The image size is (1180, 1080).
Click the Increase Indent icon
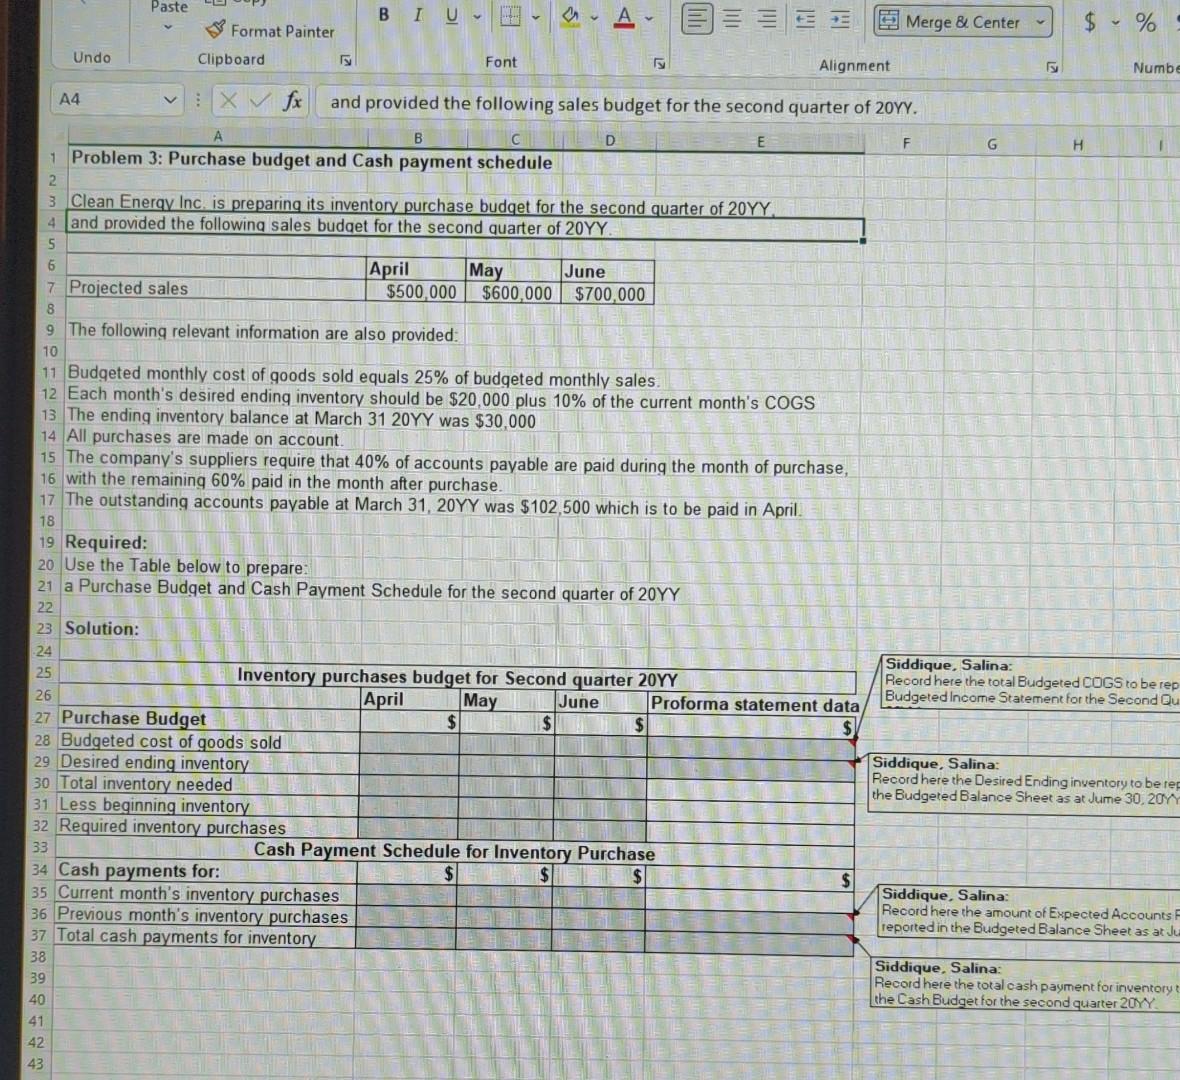click(x=840, y=19)
